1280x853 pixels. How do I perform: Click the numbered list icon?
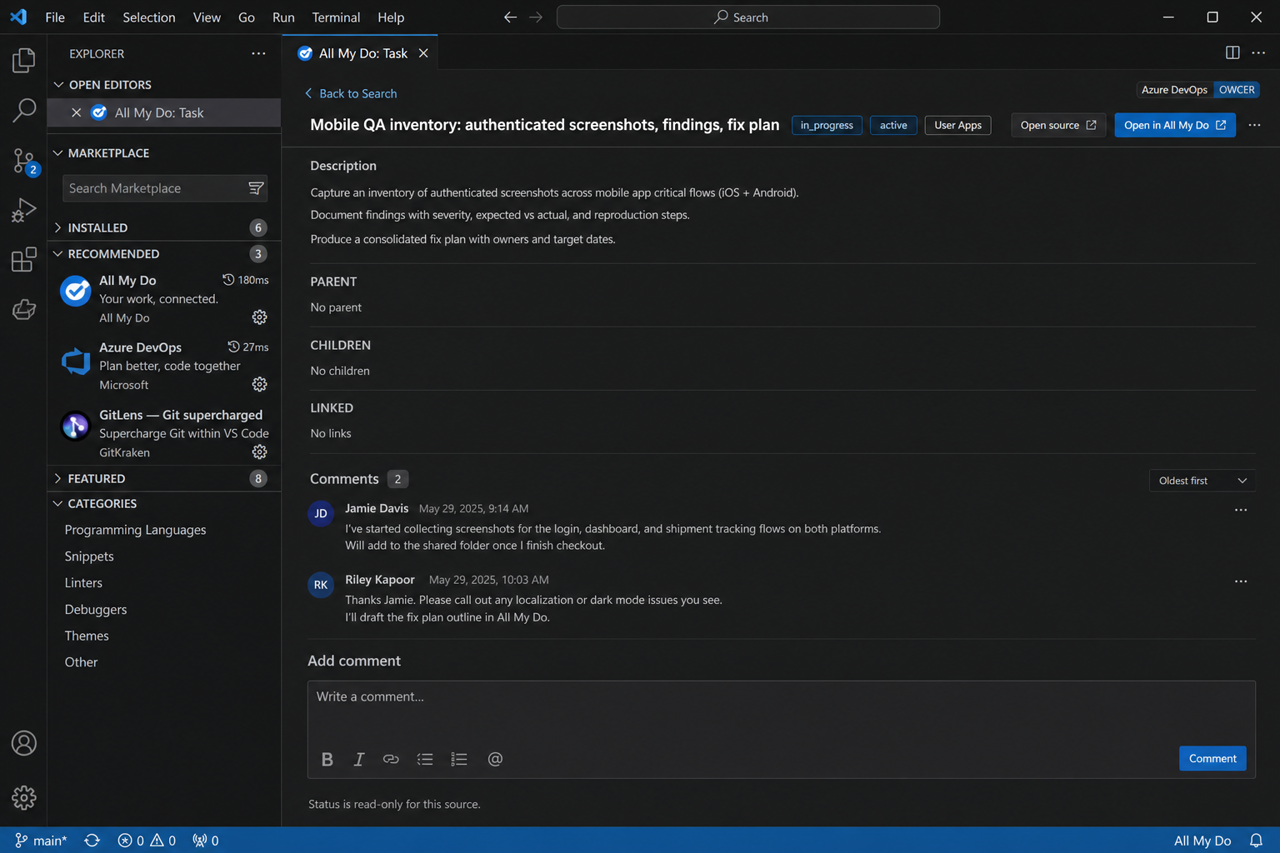pyautogui.click(x=459, y=759)
